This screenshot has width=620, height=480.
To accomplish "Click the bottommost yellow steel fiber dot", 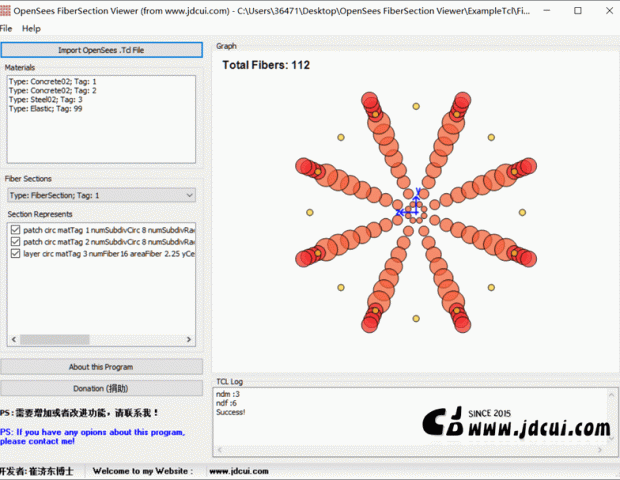I will pyautogui.click(x=415, y=319).
